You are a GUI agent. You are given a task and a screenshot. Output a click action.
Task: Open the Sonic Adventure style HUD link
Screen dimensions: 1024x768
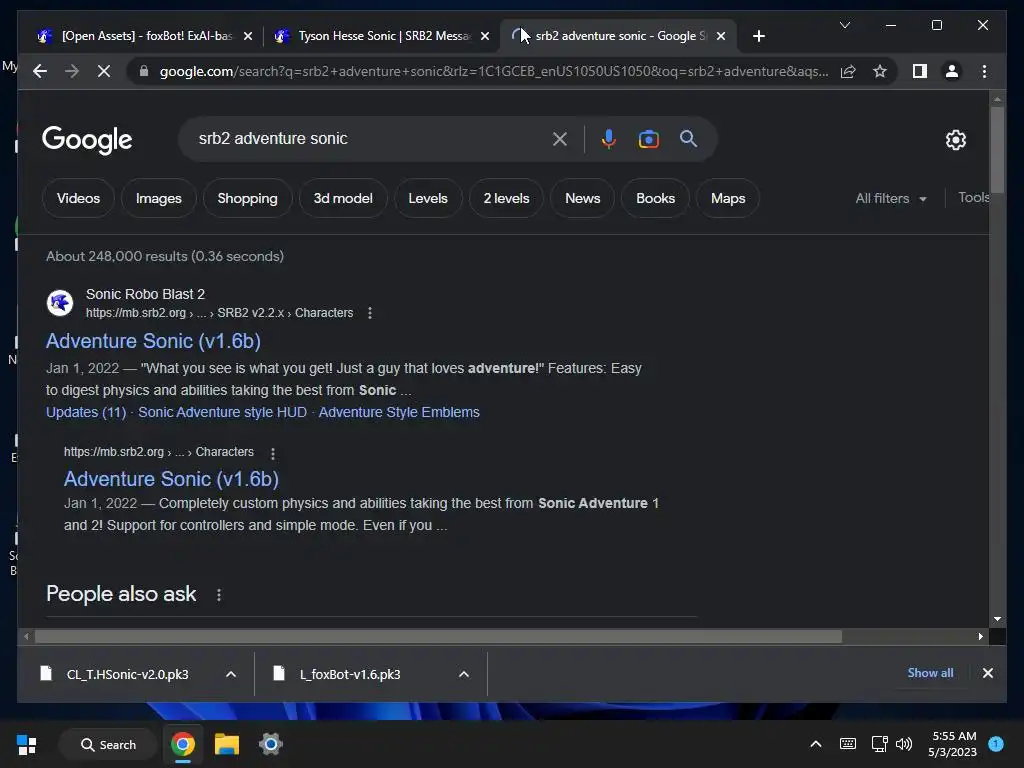pyautogui.click(x=223, y=412)
